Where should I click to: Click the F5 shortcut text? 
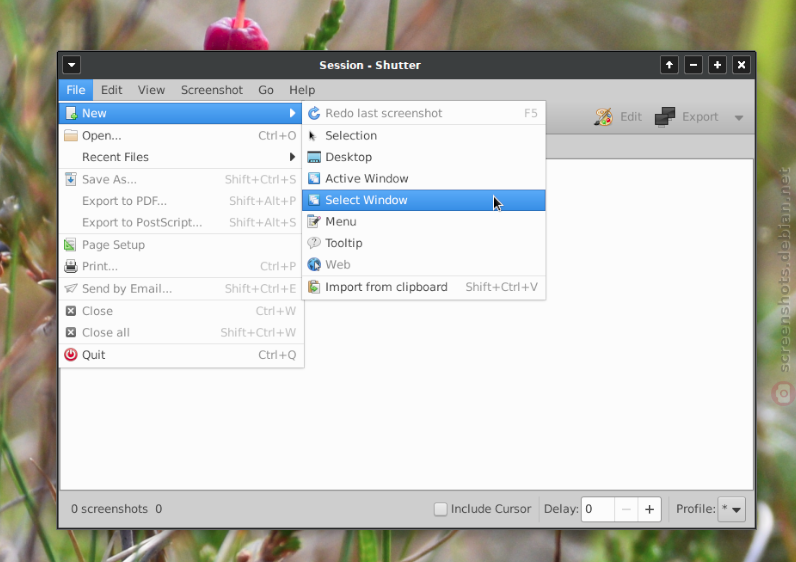(530, 113)
